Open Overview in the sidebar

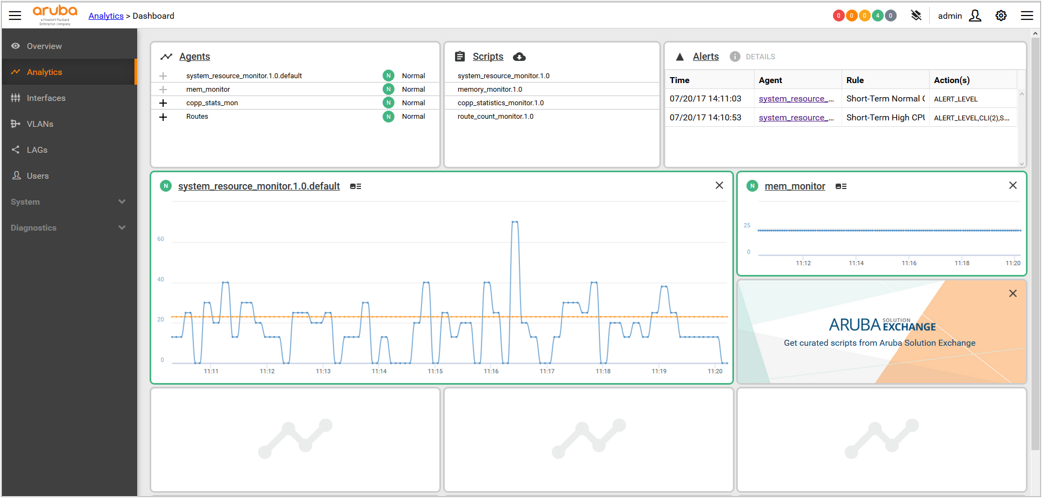tap(68, 46)
